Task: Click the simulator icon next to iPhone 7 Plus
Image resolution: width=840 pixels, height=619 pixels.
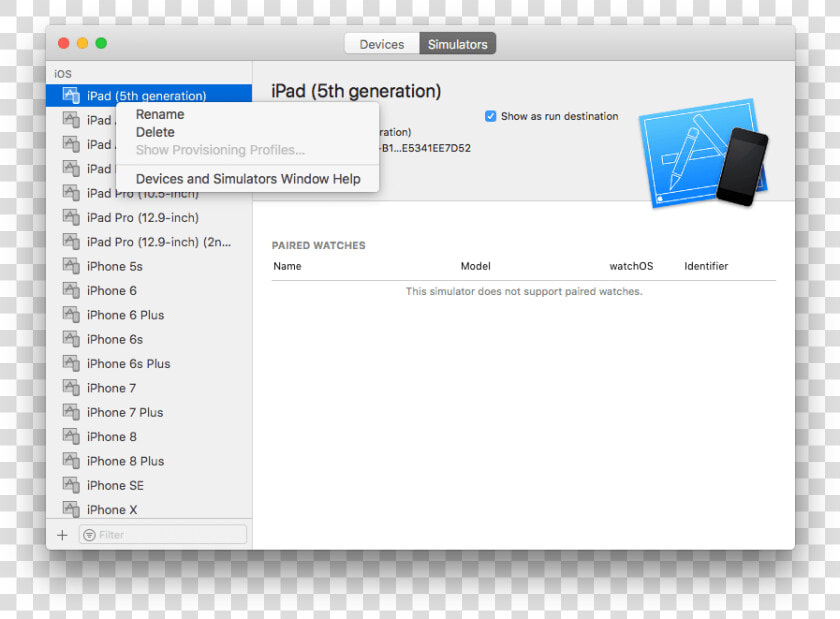Action: [71, 411]
